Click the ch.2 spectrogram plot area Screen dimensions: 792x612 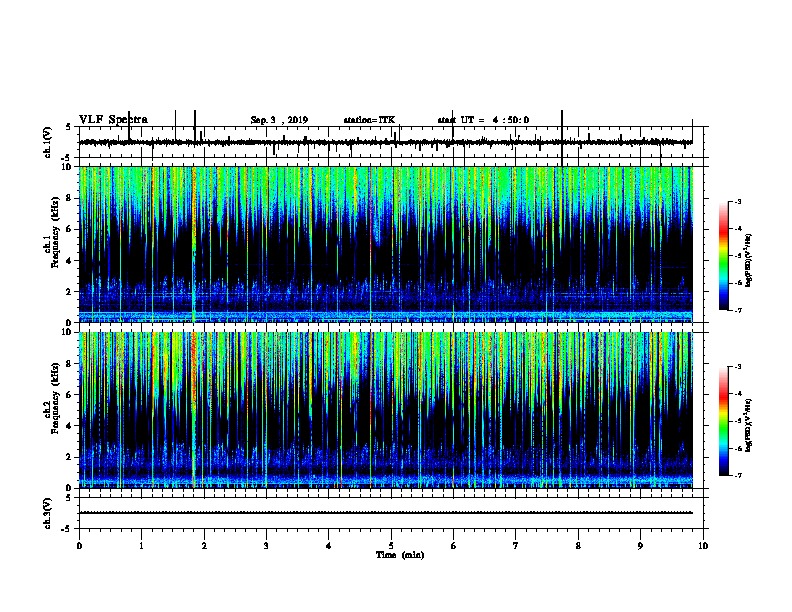pyautogui.click(x=386, y=410)
